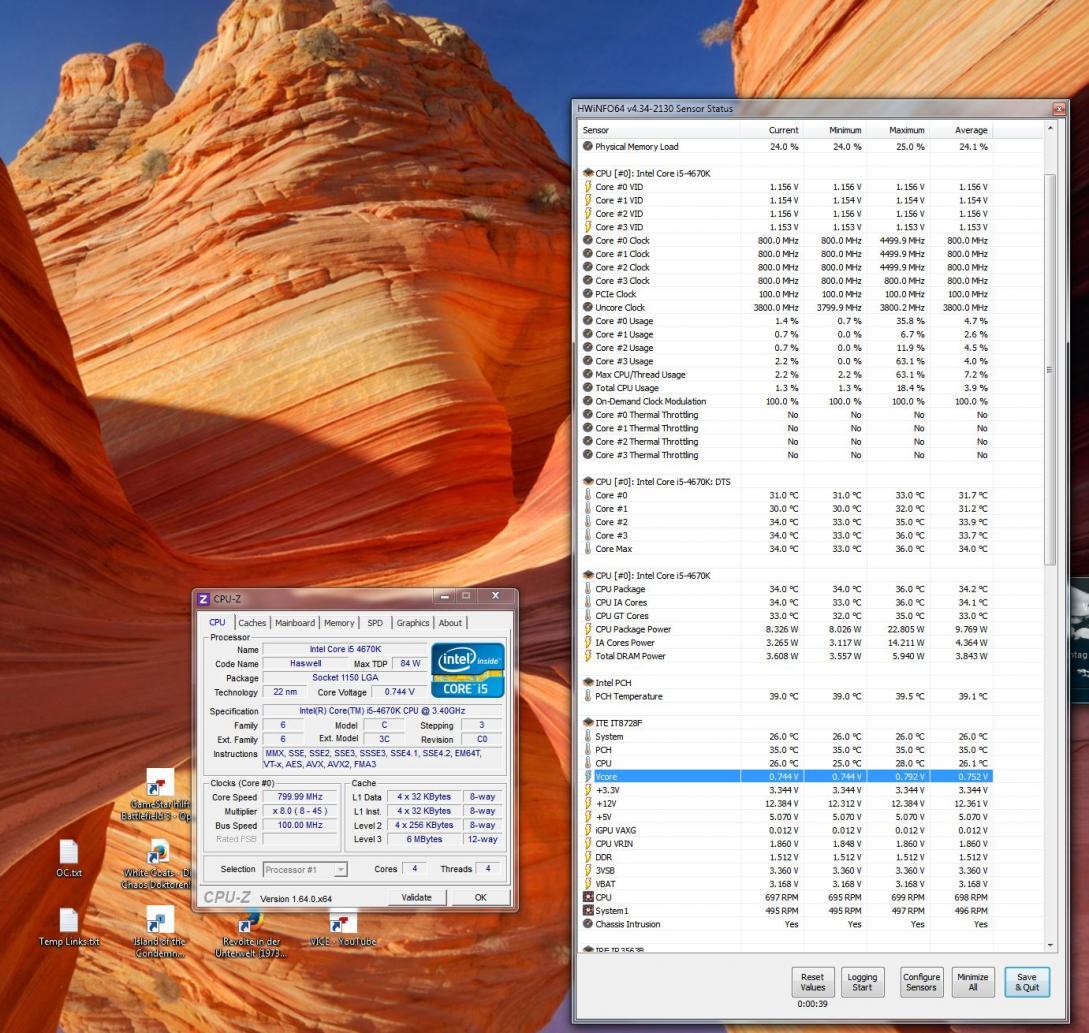Click the Sensor column header
This screenshot has width=1089, height=1033.
click(658, 130)
